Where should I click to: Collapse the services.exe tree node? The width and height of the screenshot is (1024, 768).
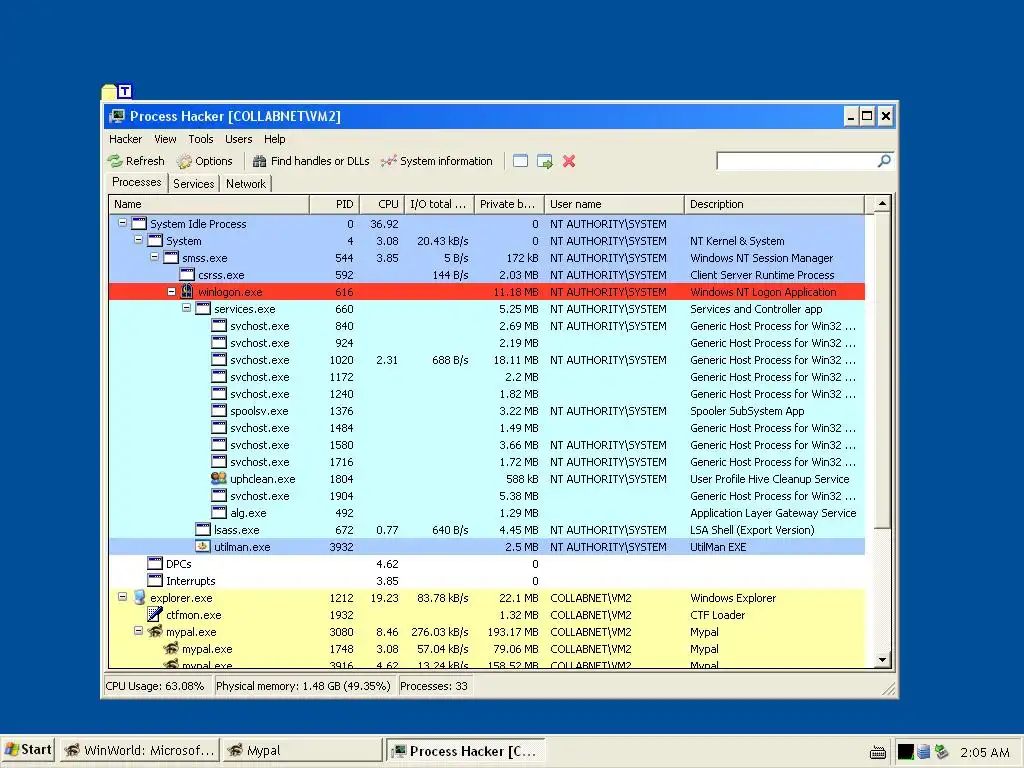(x=187, y=308)
